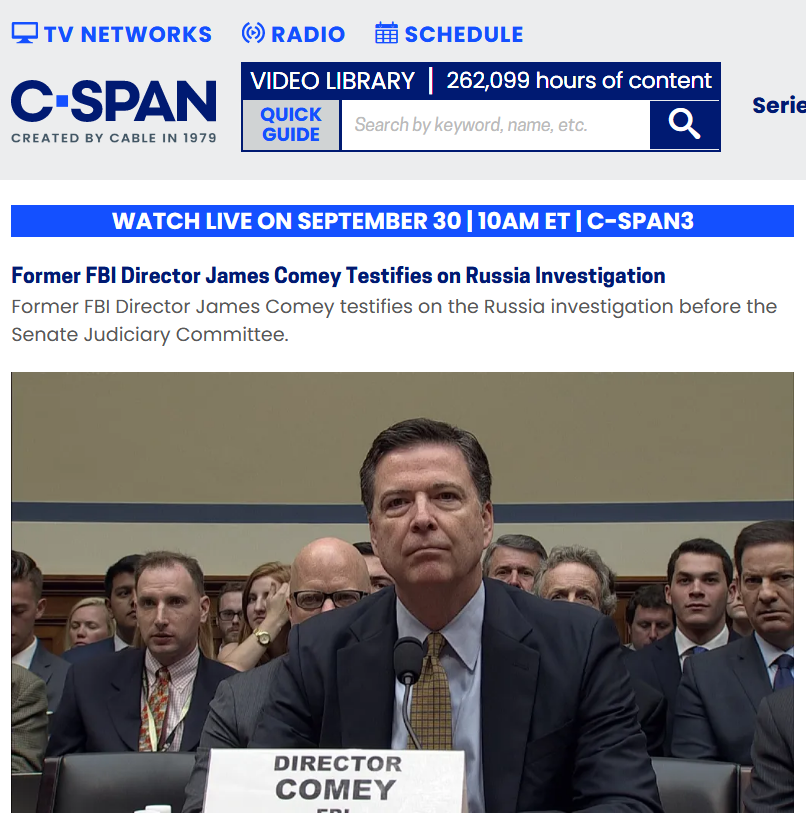The image size is (806, 825).
Task: Click the Director Comey nameplate in the video
Action: [x=335, y=780]
